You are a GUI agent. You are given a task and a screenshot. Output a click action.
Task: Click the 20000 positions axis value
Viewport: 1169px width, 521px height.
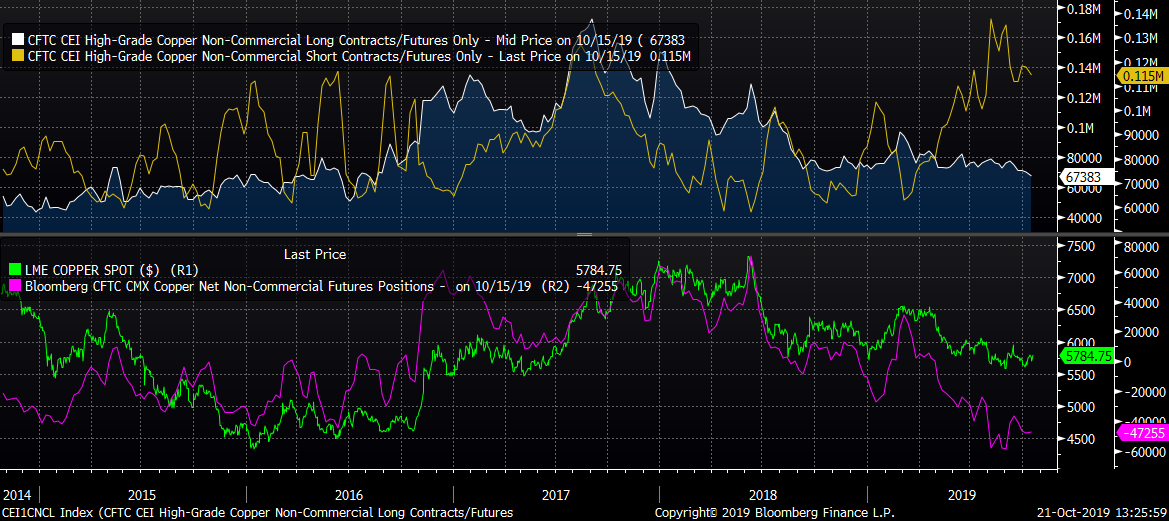[1140, 332]
